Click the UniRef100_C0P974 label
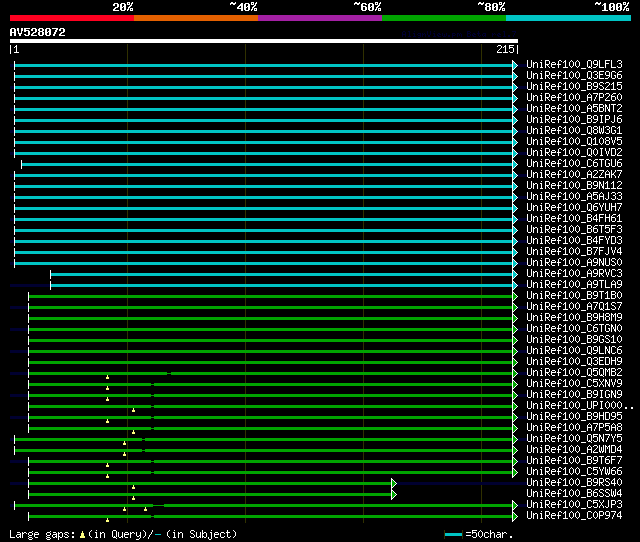Image resolution: width=640 pixels, height=542 pixels. (x=574, y=516)
